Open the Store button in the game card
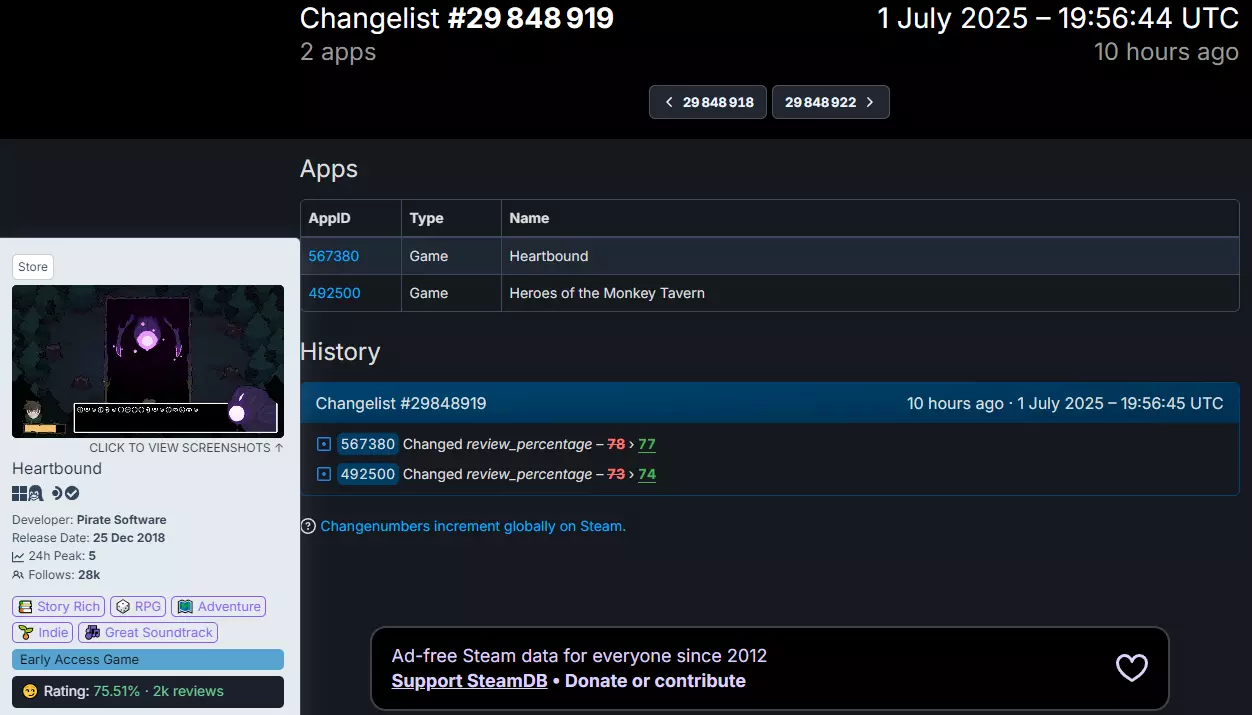The height and width of the screenshot is (715, 1252). click(x=33, y=267)
